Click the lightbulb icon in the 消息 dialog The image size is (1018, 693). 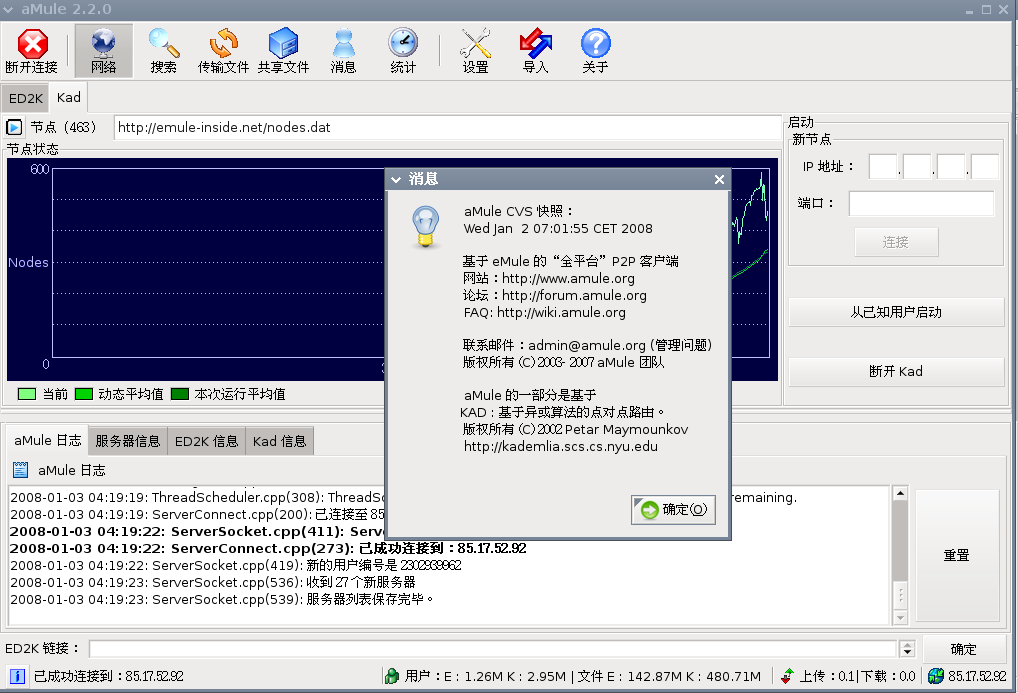tap(426, 226)
